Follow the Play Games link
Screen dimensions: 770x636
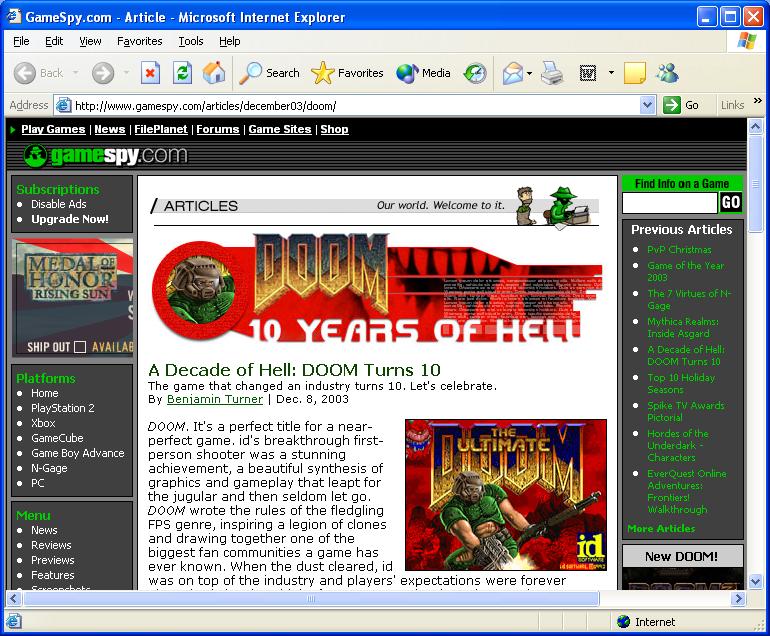click(53, 129)
